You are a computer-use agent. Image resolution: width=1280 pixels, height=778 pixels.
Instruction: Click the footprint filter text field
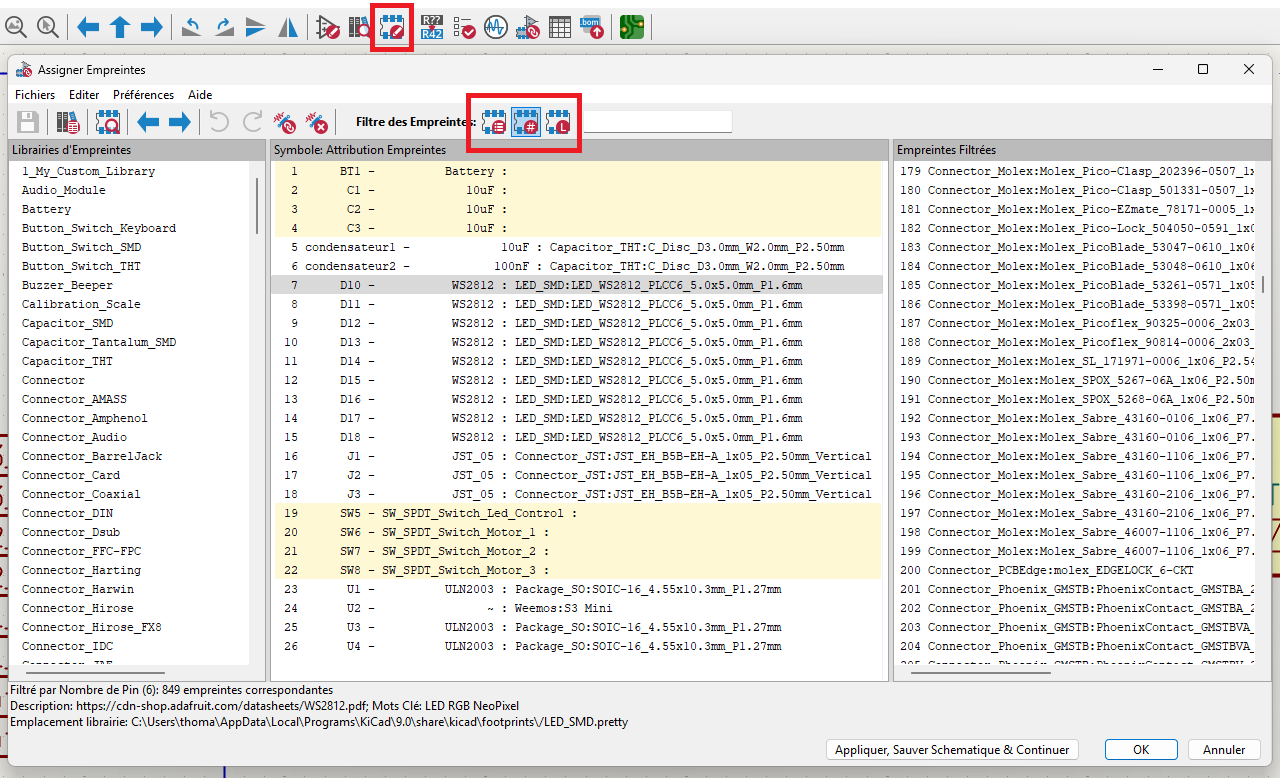tap(658, 122)
